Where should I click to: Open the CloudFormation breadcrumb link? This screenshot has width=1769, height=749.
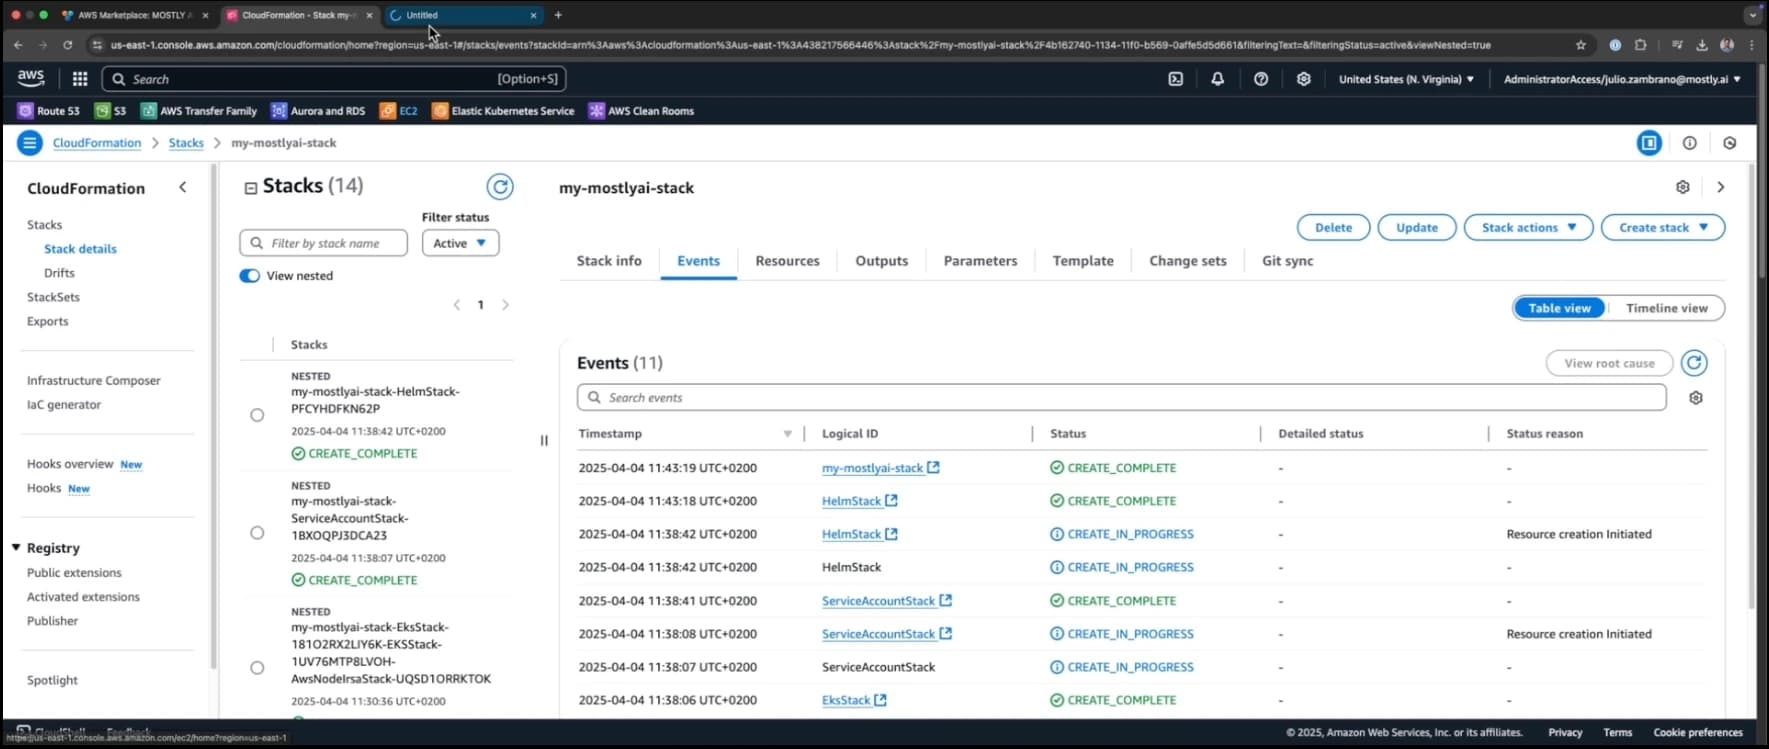coord(97,143)
